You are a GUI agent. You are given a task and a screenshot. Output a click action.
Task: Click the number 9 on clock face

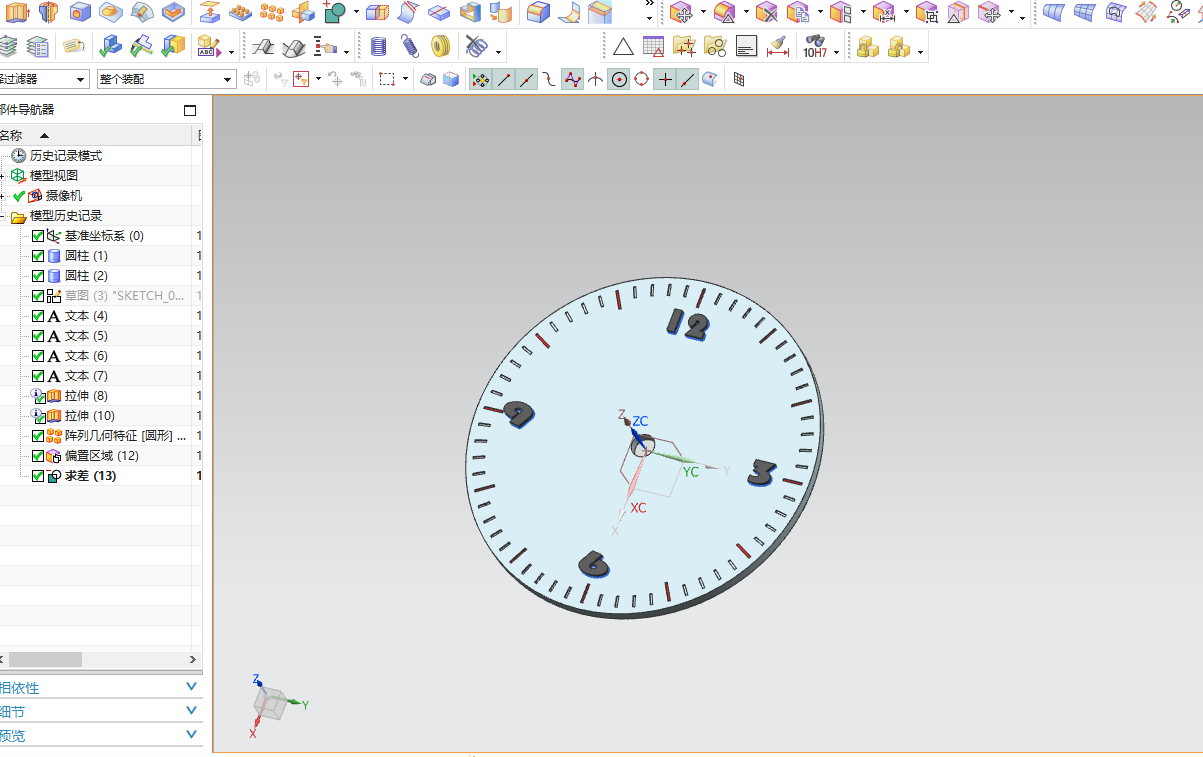click(x=518, y=415)
